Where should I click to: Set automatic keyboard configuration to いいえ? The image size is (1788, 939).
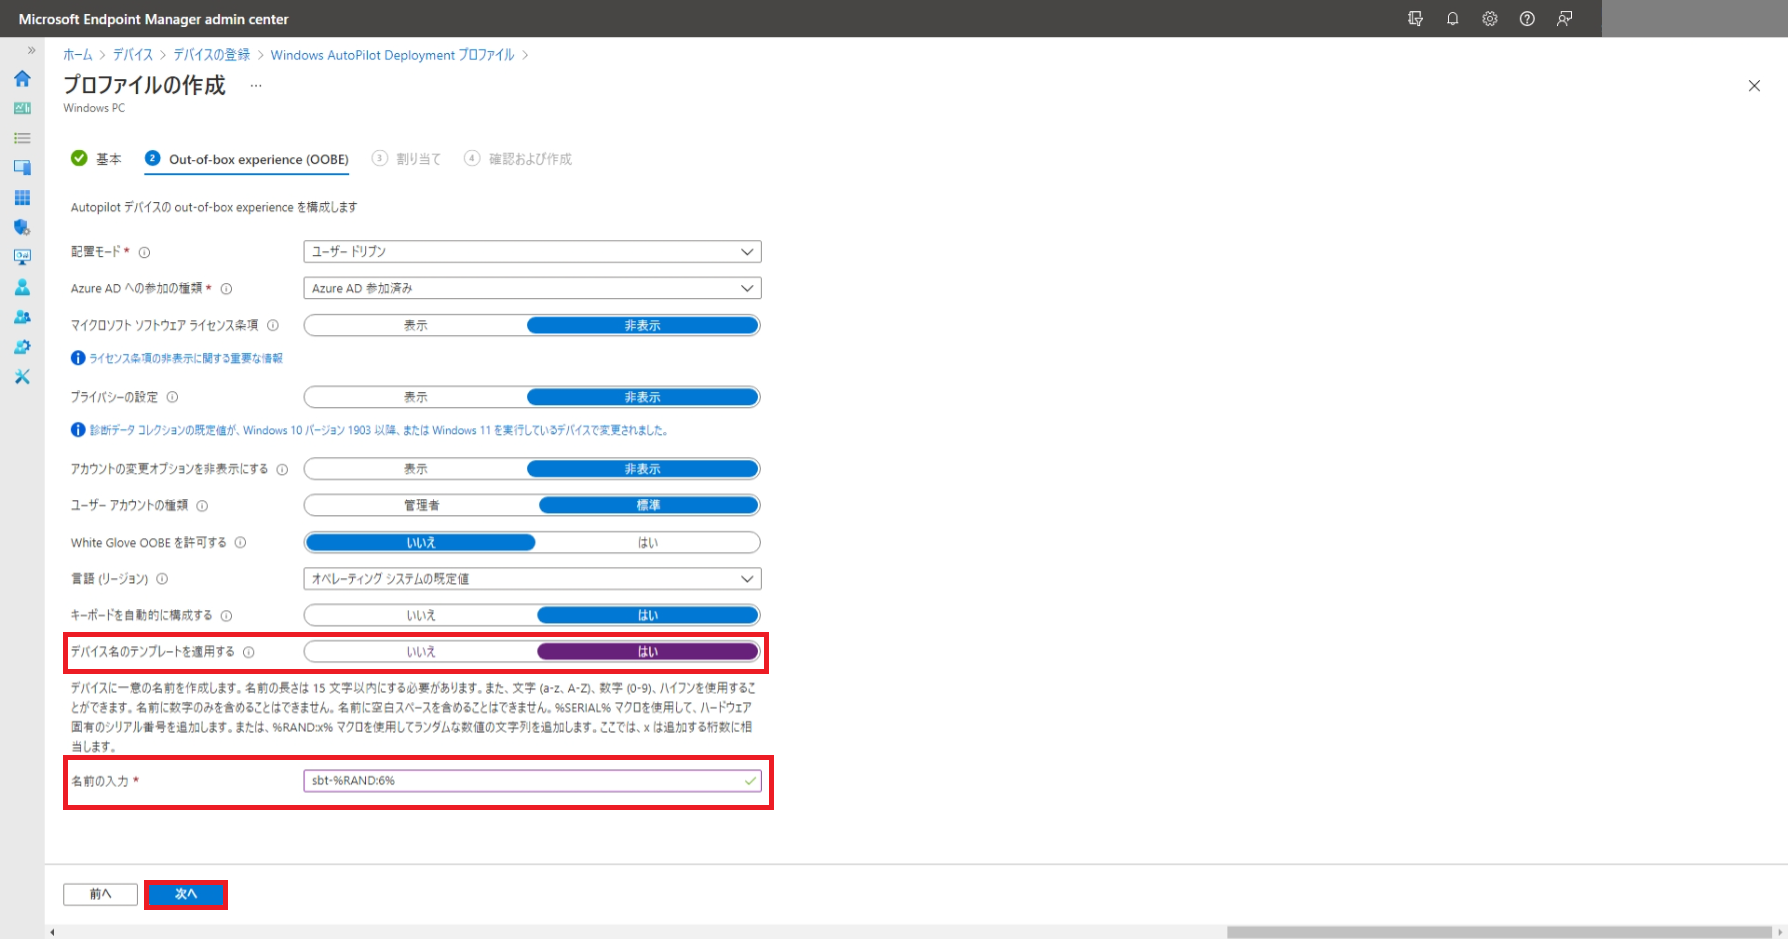pos(421,615)
